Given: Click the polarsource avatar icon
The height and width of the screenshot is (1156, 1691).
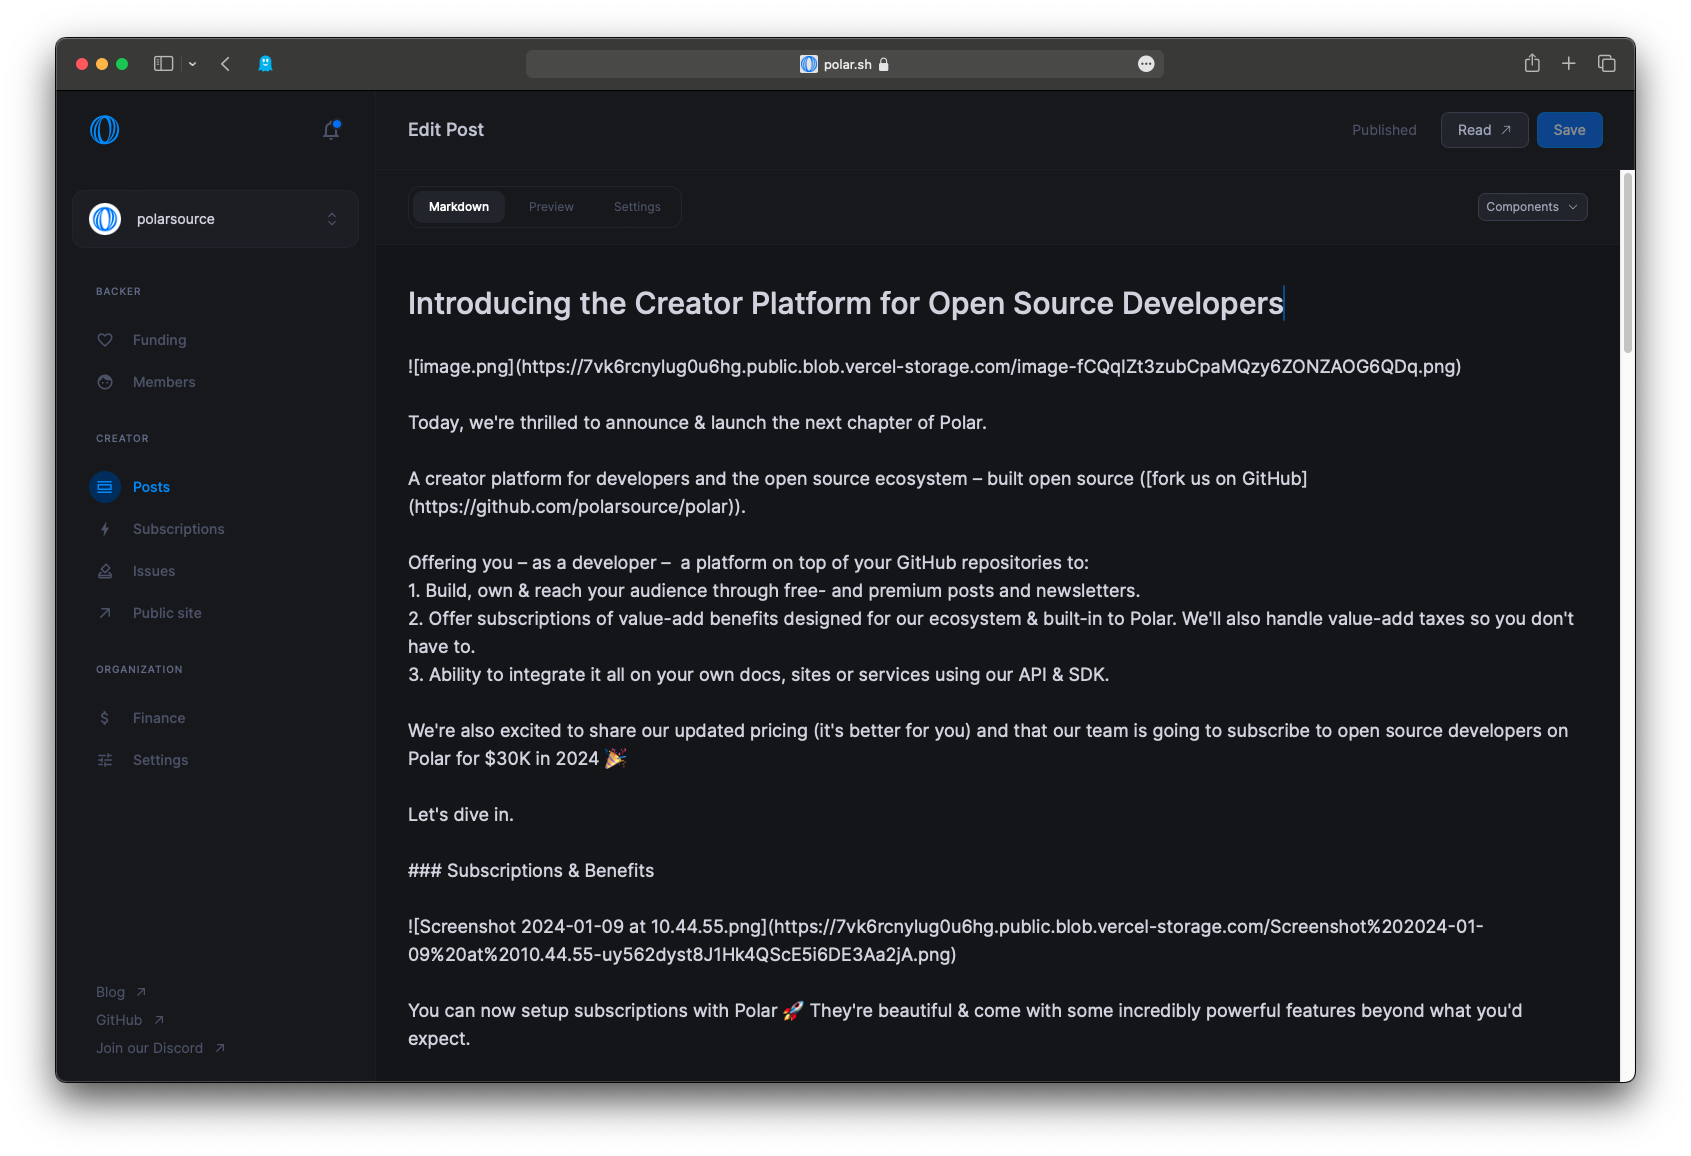Looking at the screenshot, I should pos(105,219).
